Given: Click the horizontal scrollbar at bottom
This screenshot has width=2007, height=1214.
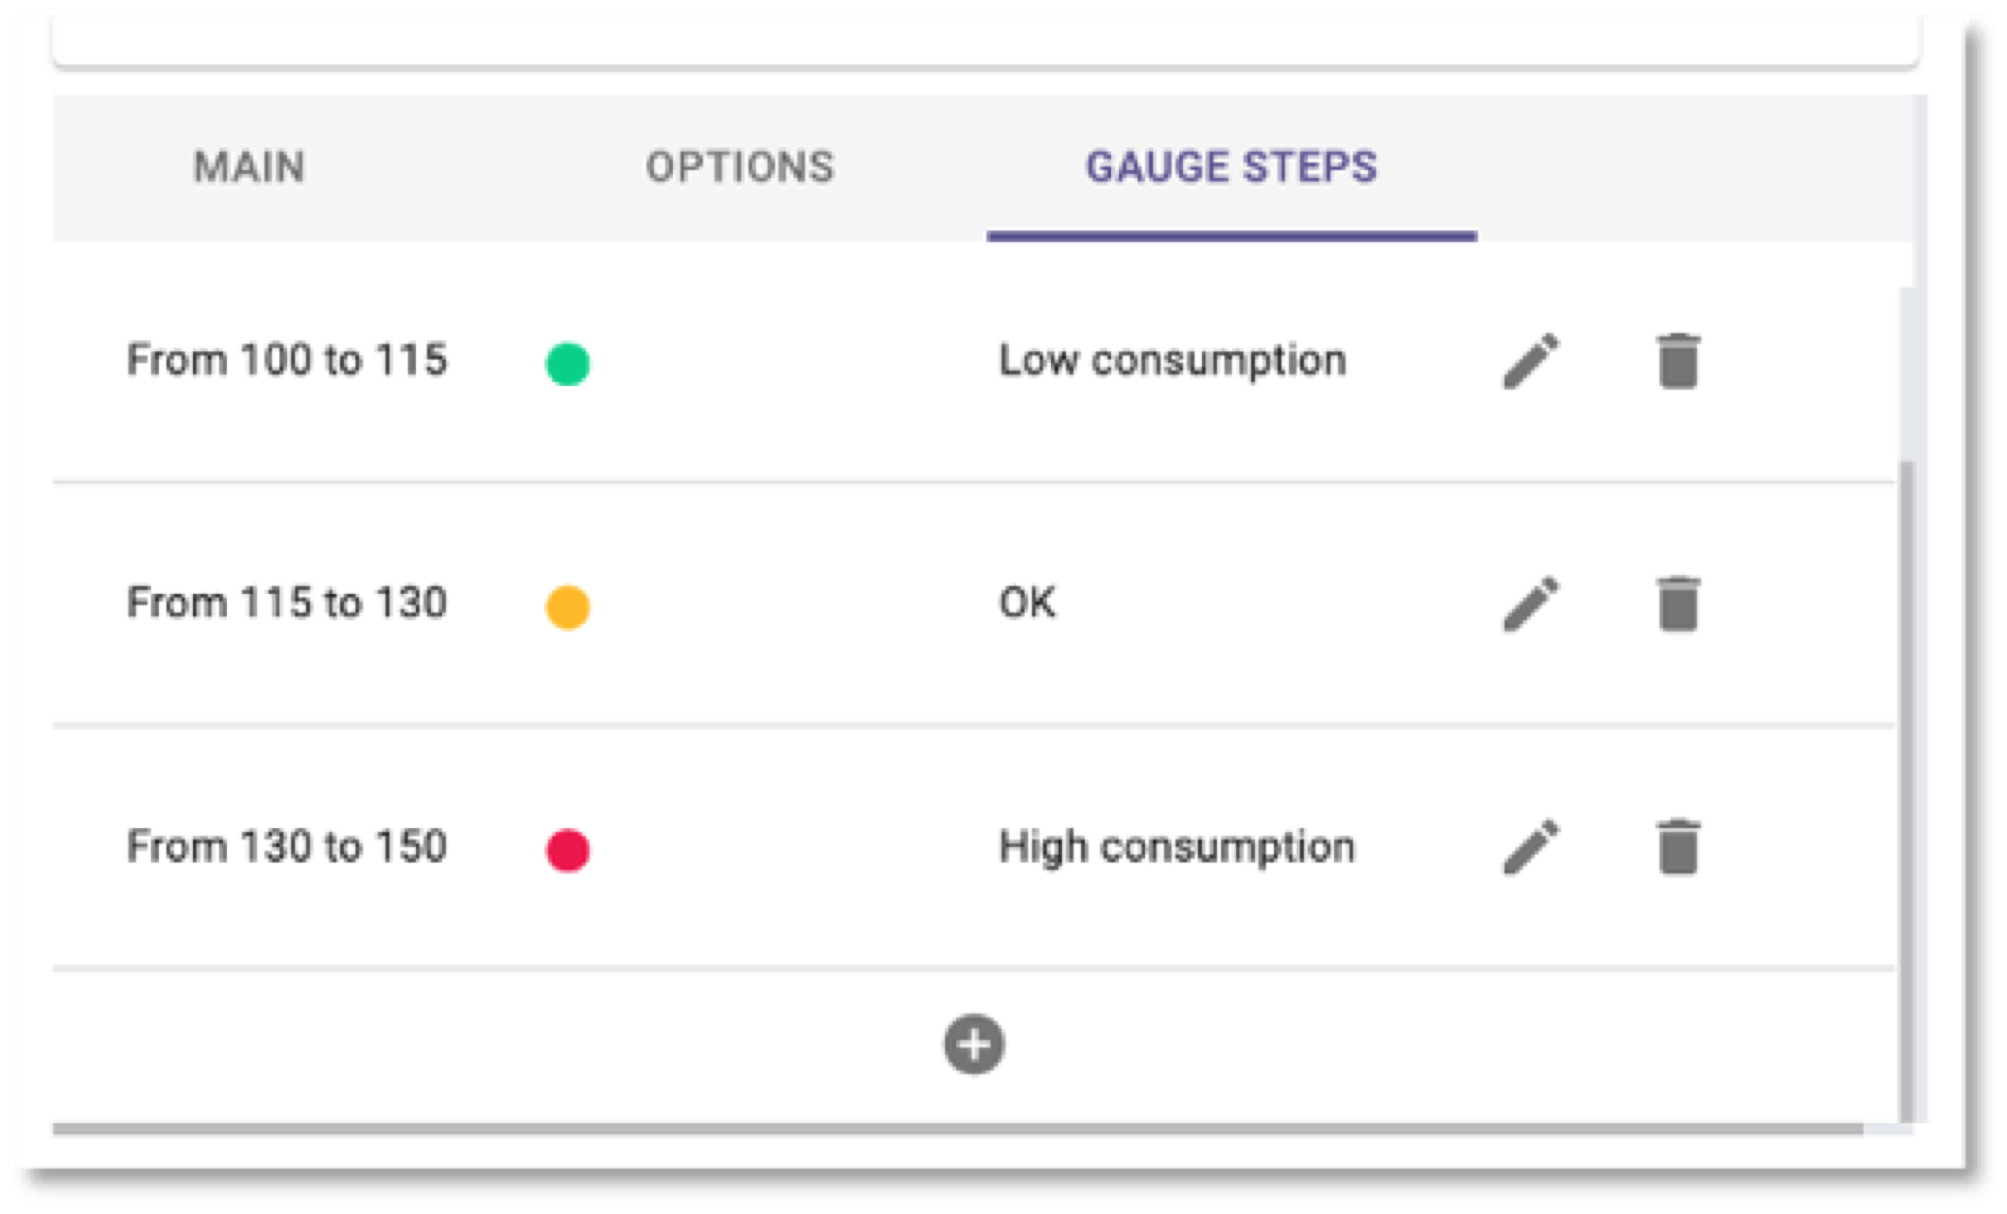Looking at the screenshot, I should click(x=958, y=1129).
